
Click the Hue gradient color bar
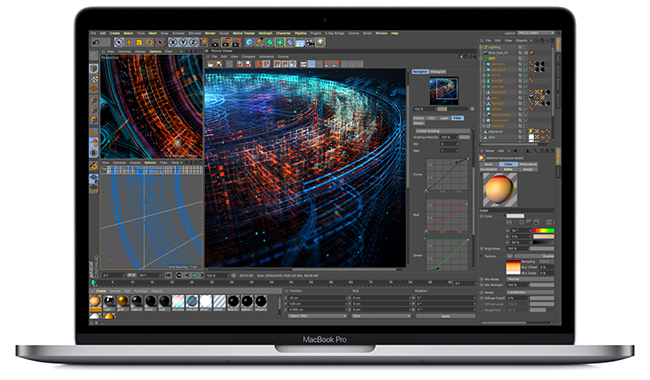(x=543, y=230)
